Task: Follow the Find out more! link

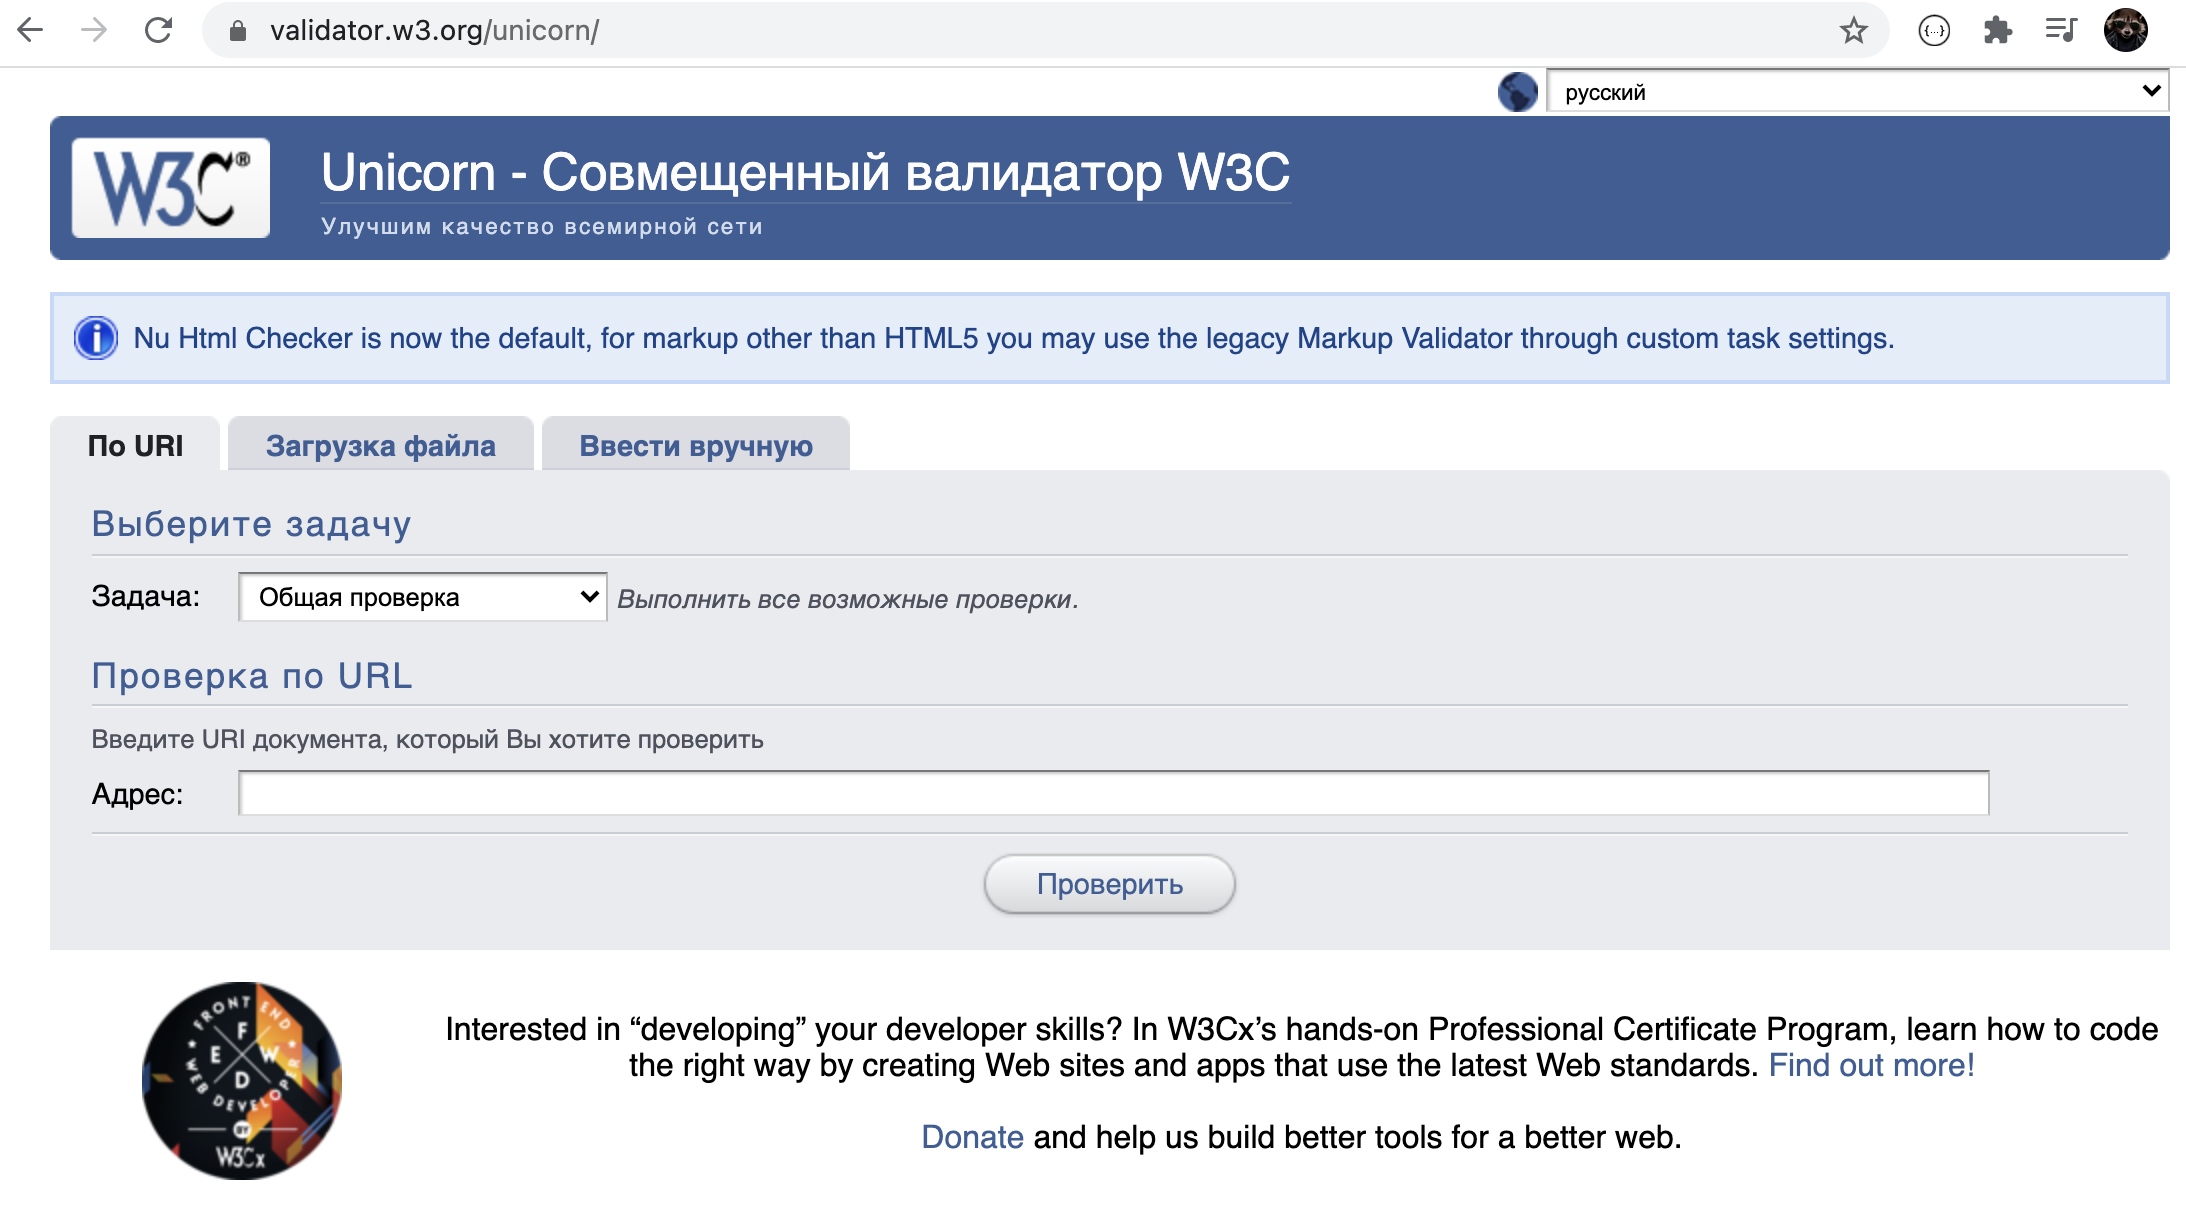Action: pos(1871,1065)
